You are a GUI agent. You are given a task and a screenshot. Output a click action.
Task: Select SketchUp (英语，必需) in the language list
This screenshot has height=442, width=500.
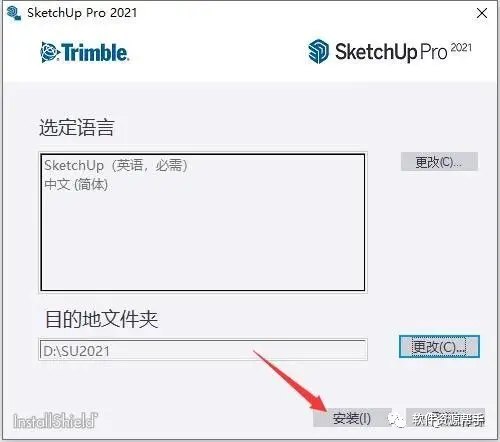[116, 165]
